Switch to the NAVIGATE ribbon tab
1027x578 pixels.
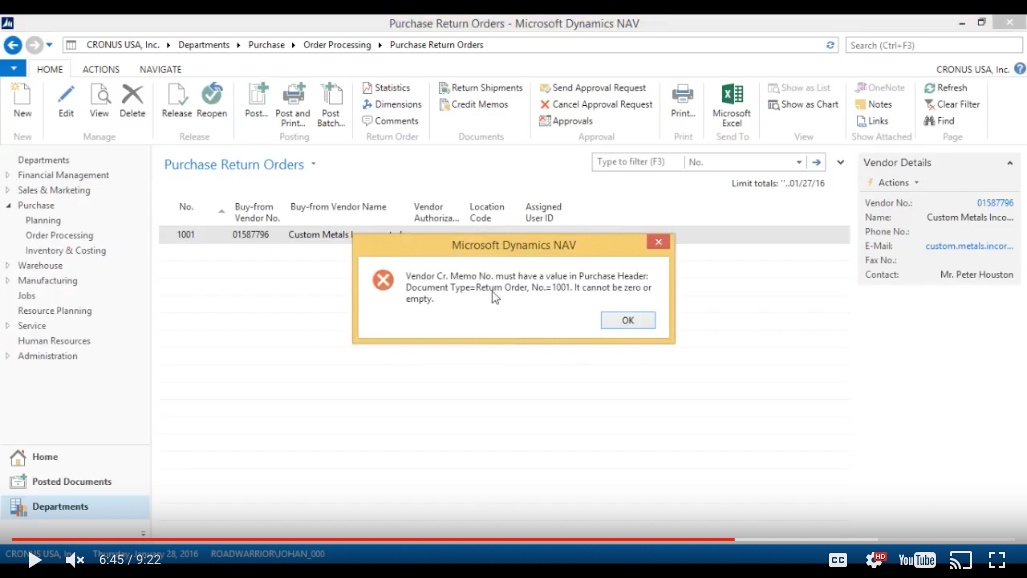160,69
